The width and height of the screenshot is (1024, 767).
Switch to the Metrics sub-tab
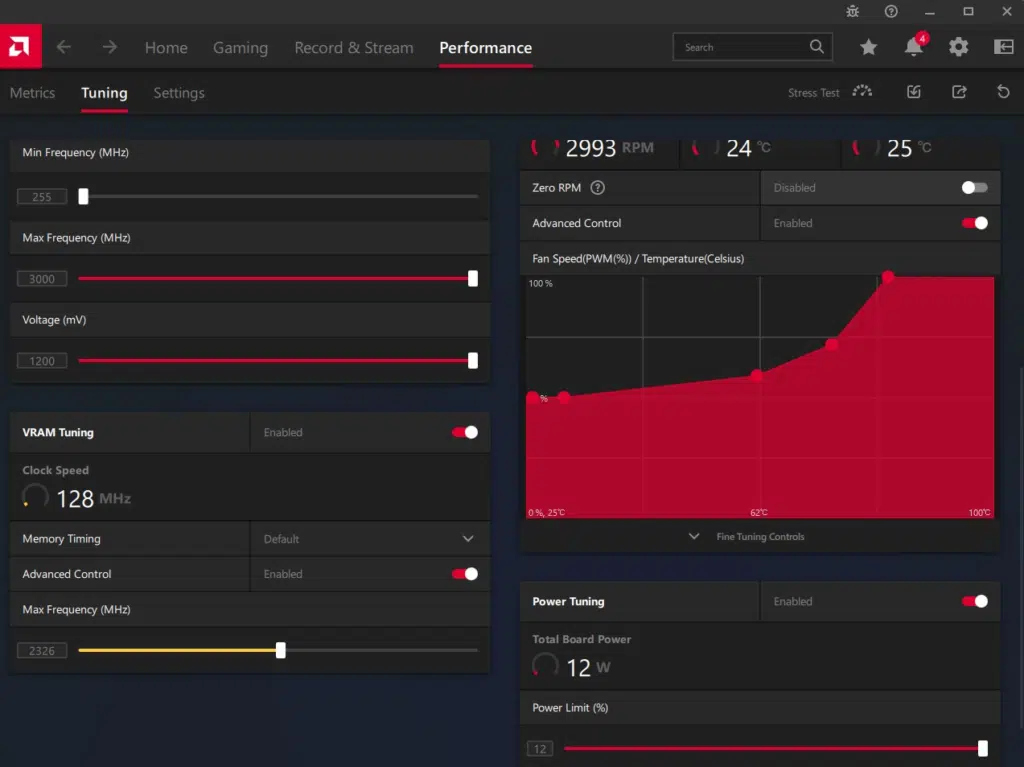[x=32, y=93]
